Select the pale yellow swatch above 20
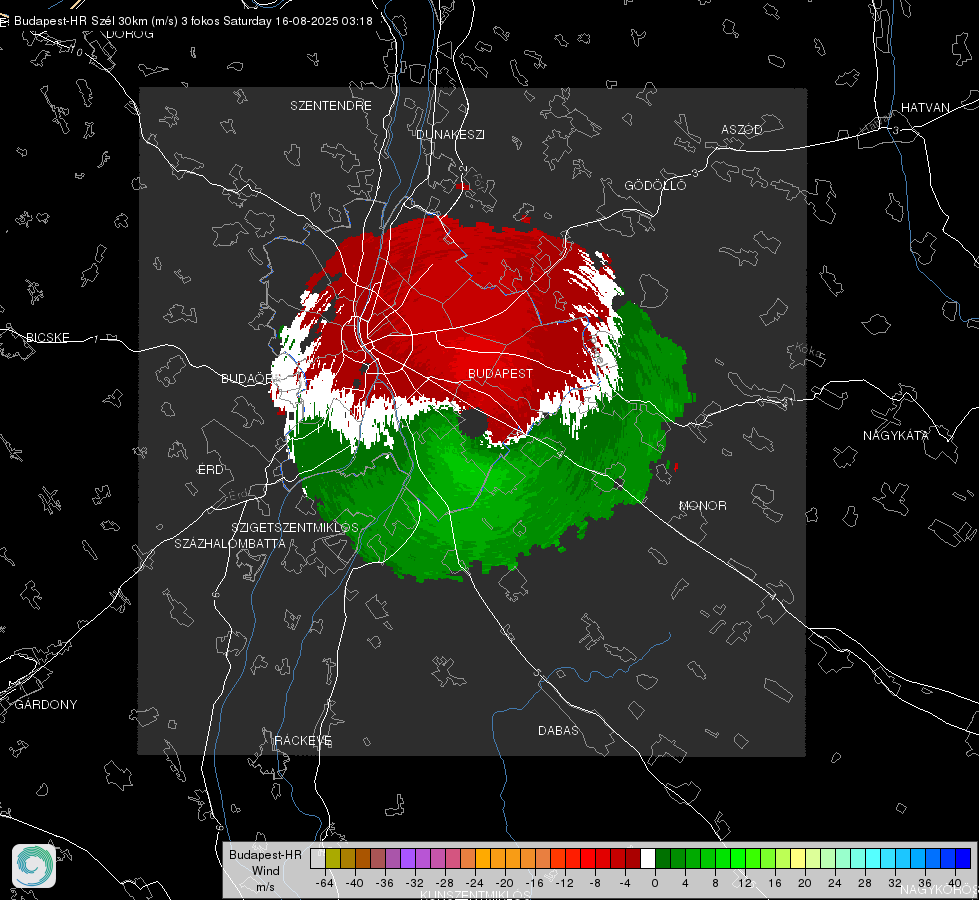The width and height of the screenshot is (979, 900). 798,859
